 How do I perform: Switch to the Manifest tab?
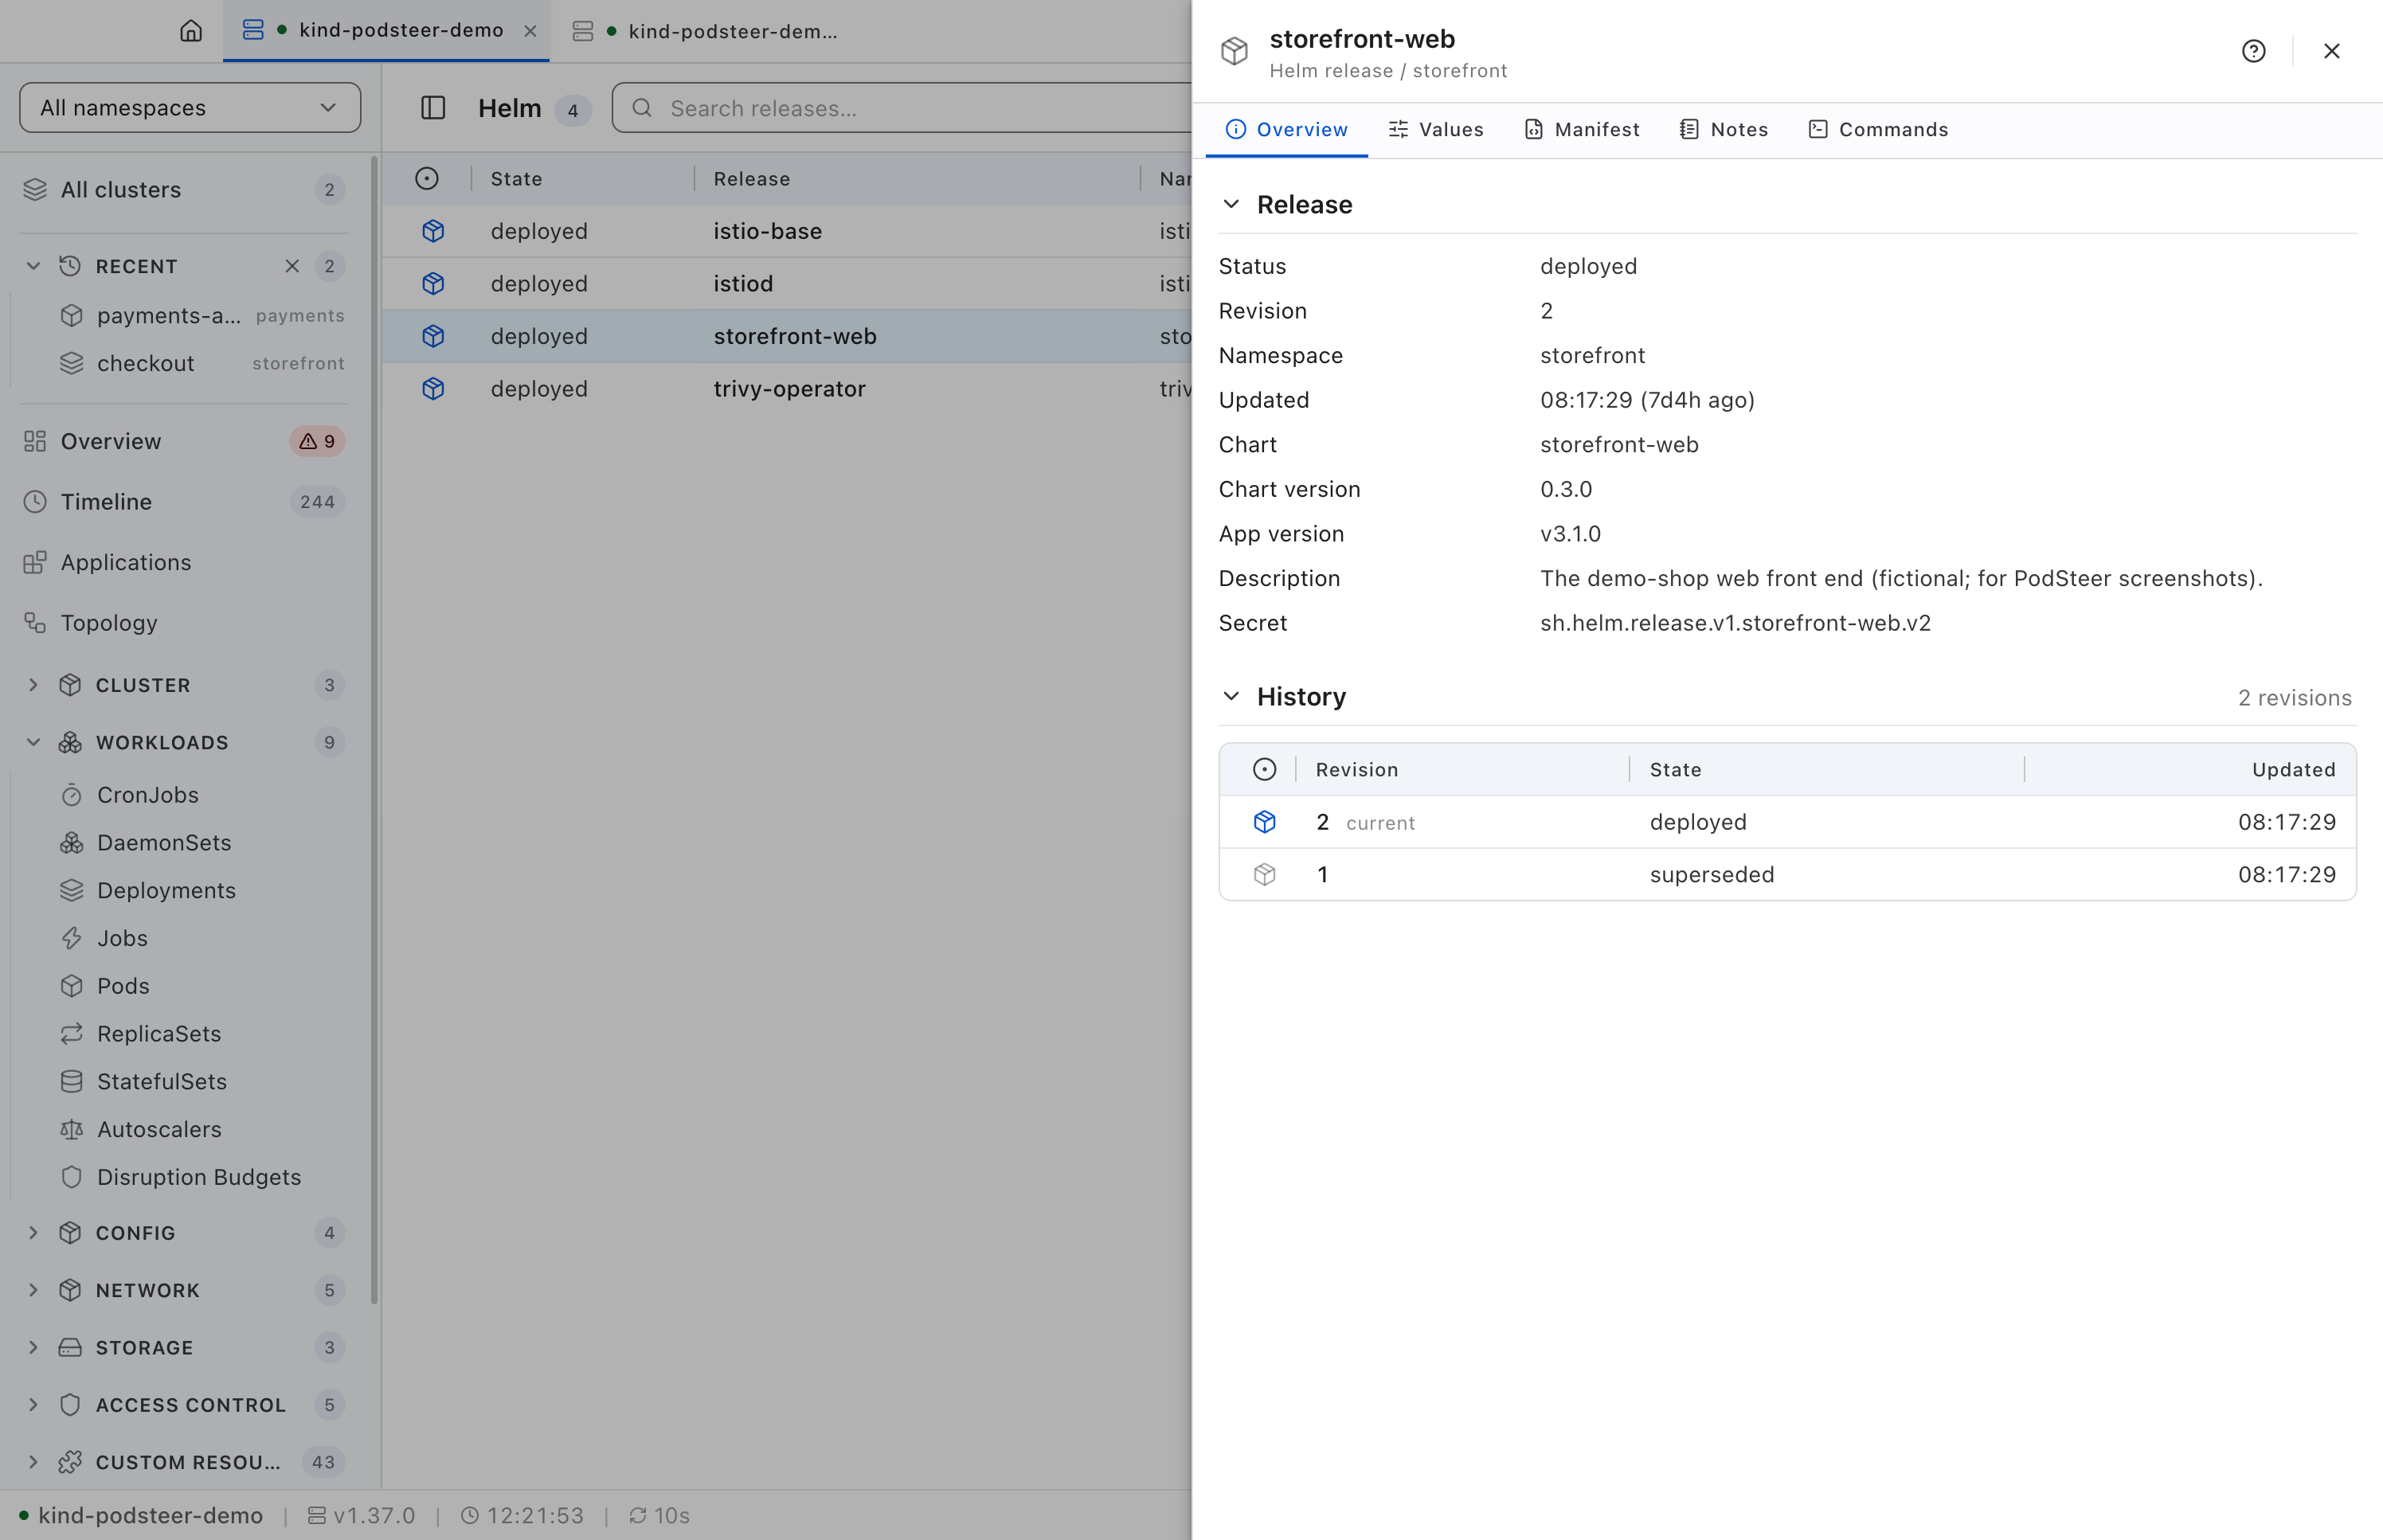(1582, 130)
